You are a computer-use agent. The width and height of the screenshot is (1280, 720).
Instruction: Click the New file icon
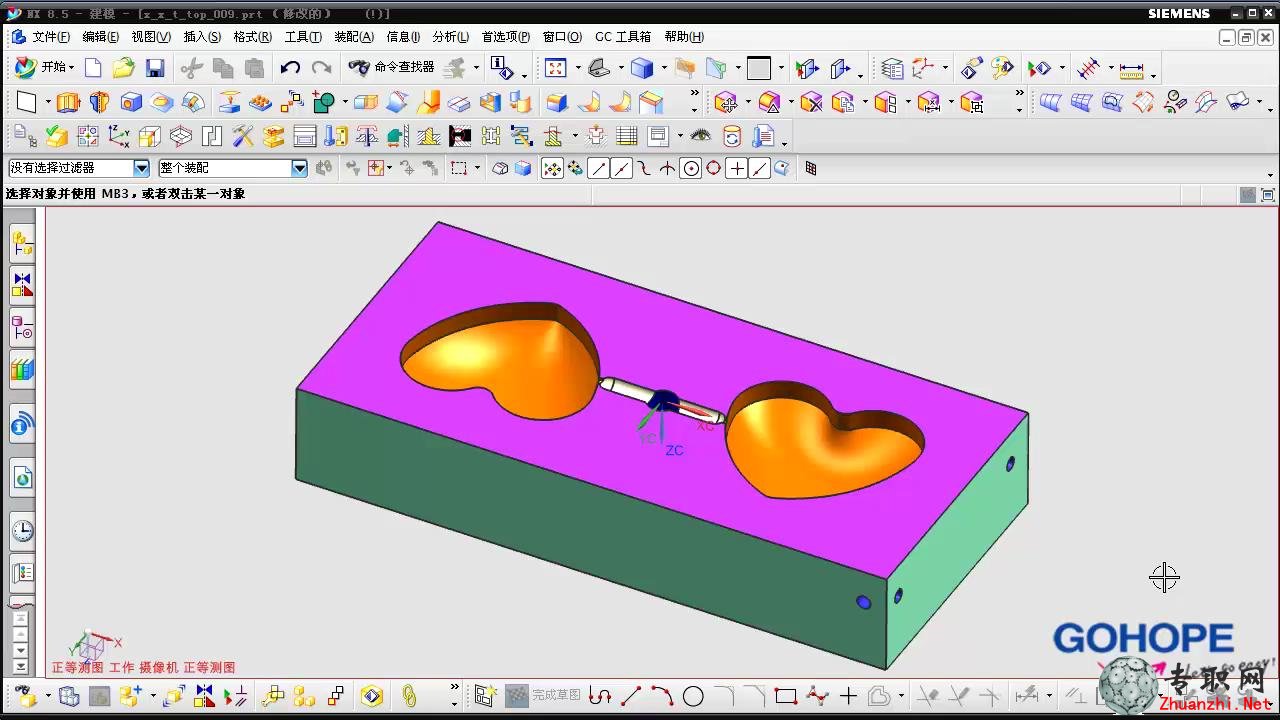(x=93, y=68)
